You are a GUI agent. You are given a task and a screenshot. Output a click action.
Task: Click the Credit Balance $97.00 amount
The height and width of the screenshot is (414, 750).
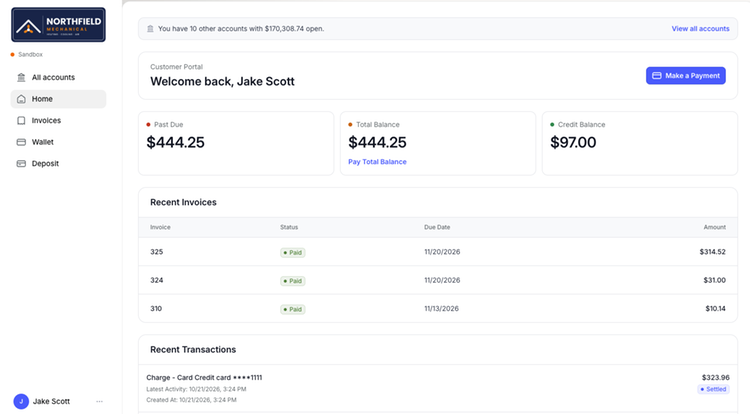point(573,142)
